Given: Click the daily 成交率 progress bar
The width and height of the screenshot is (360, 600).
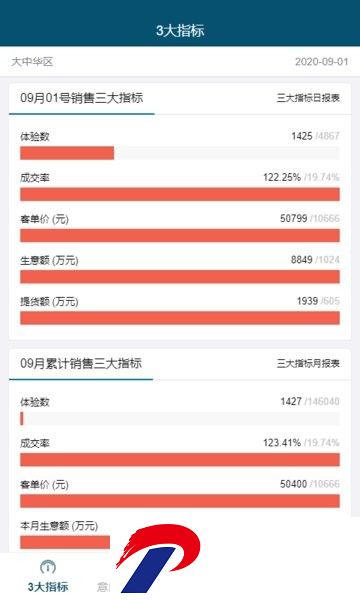Looking at the screenshot, I should [x=180, y=194].
